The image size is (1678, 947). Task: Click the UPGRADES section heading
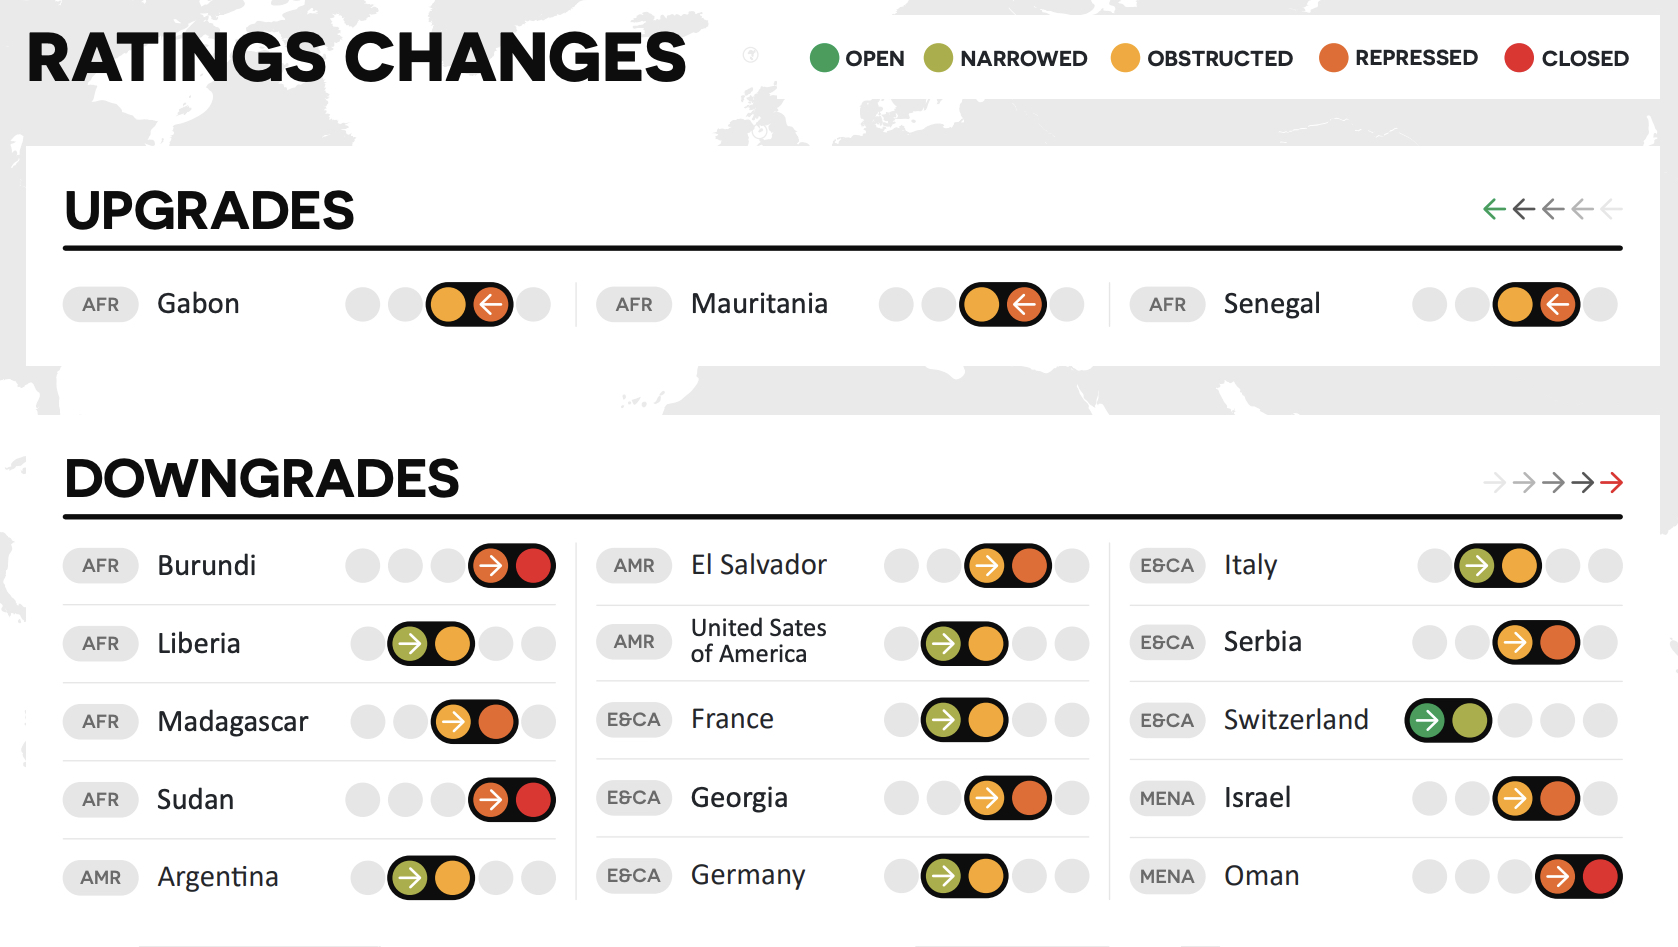point(209,211)
